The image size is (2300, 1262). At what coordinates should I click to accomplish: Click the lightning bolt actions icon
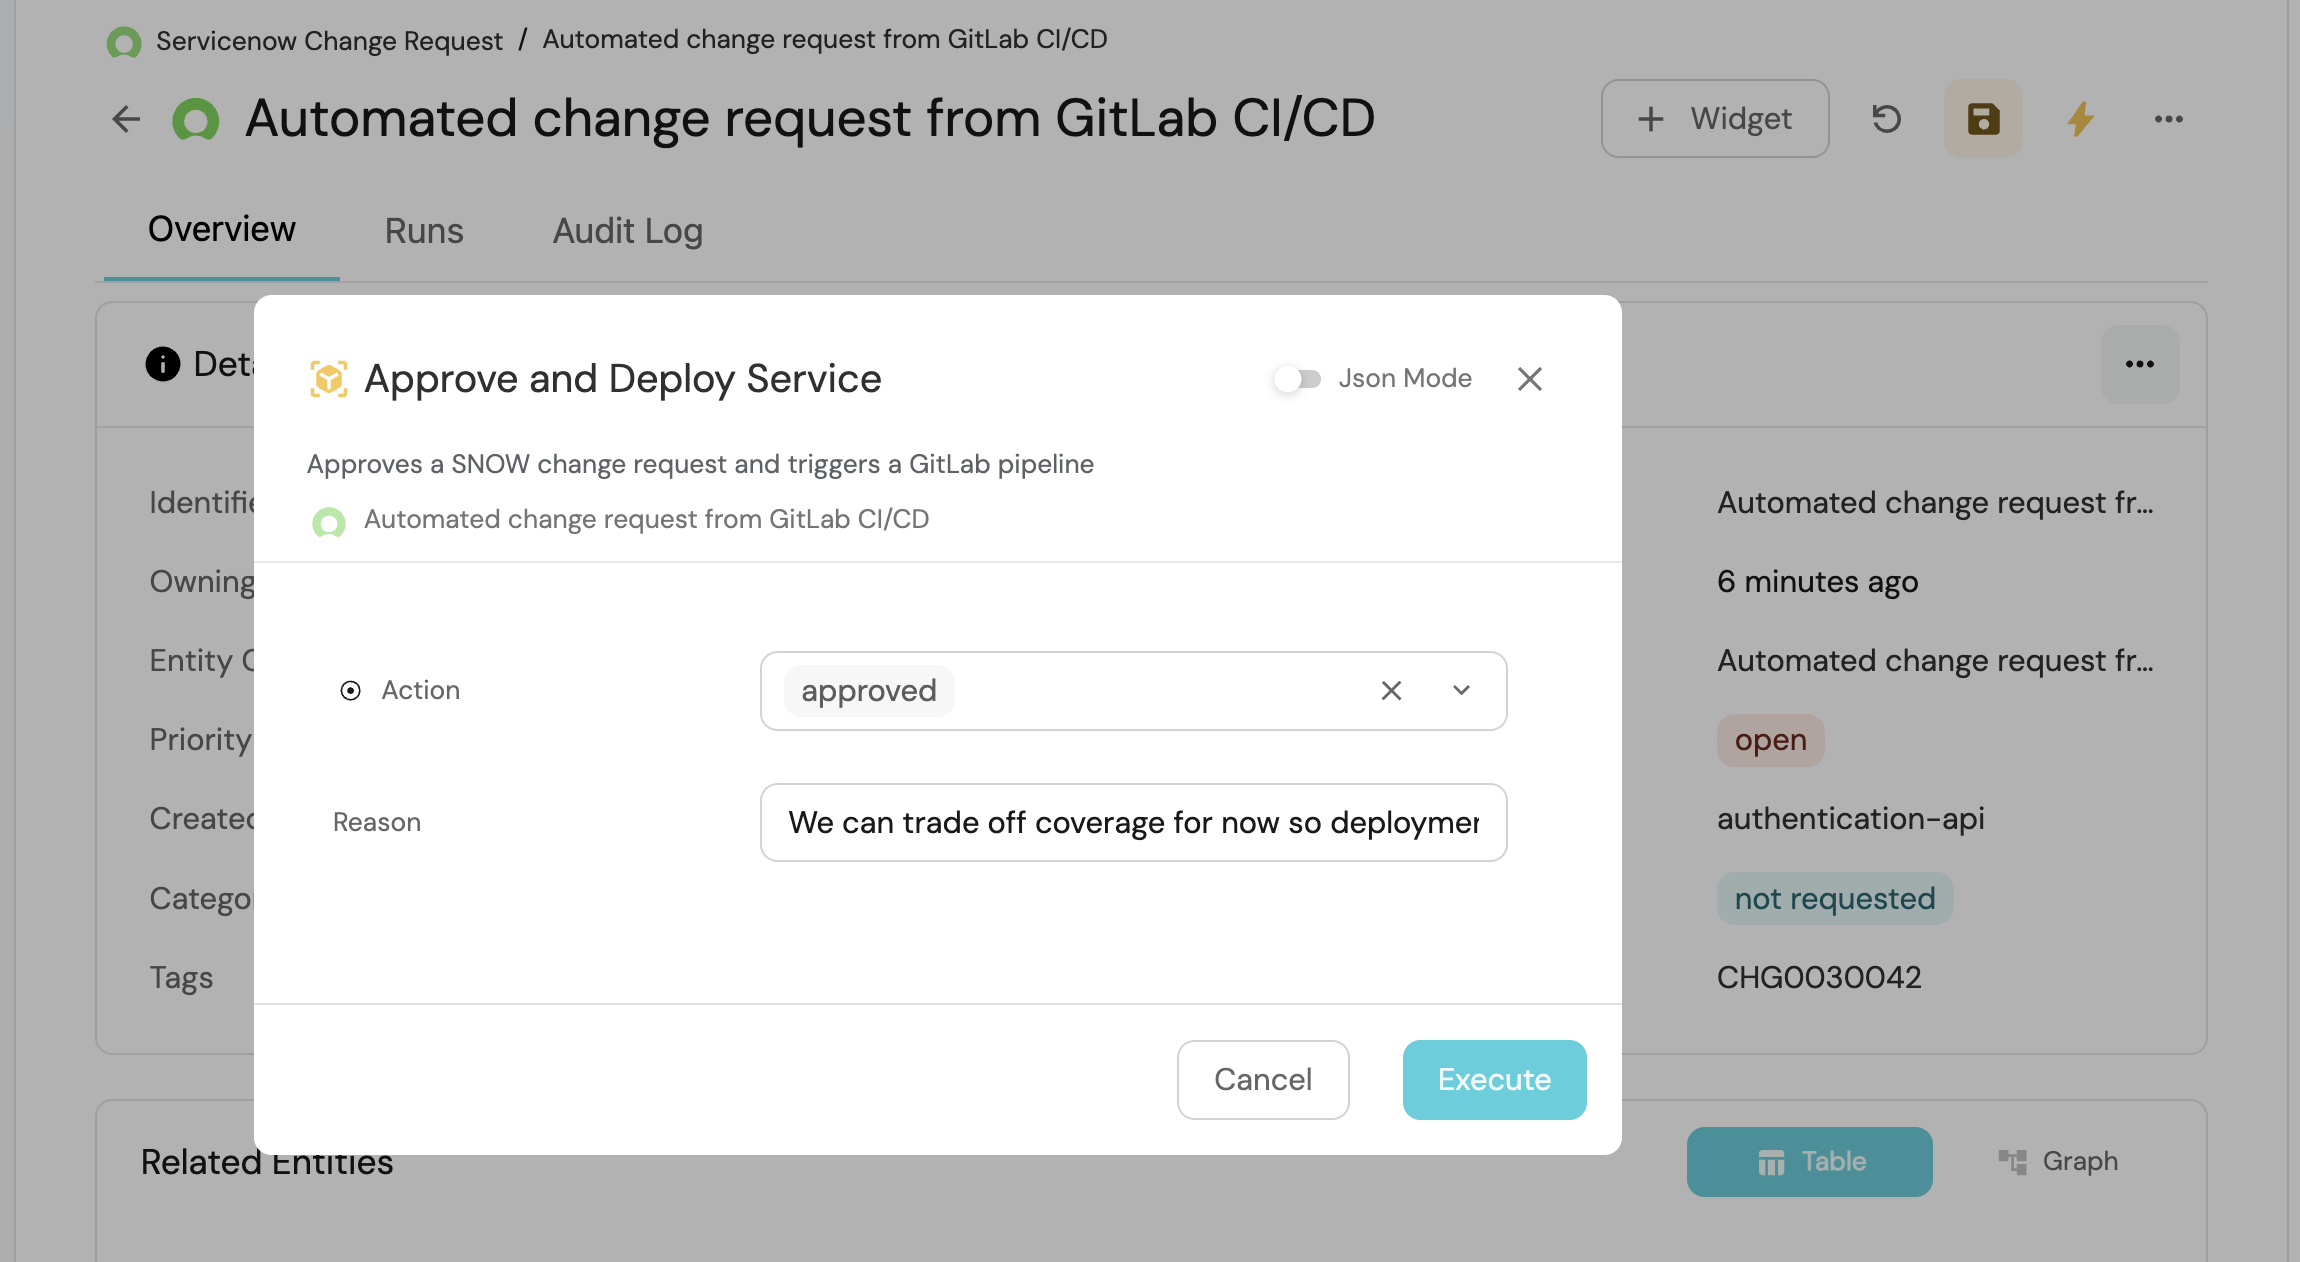tap(2081, 119)
